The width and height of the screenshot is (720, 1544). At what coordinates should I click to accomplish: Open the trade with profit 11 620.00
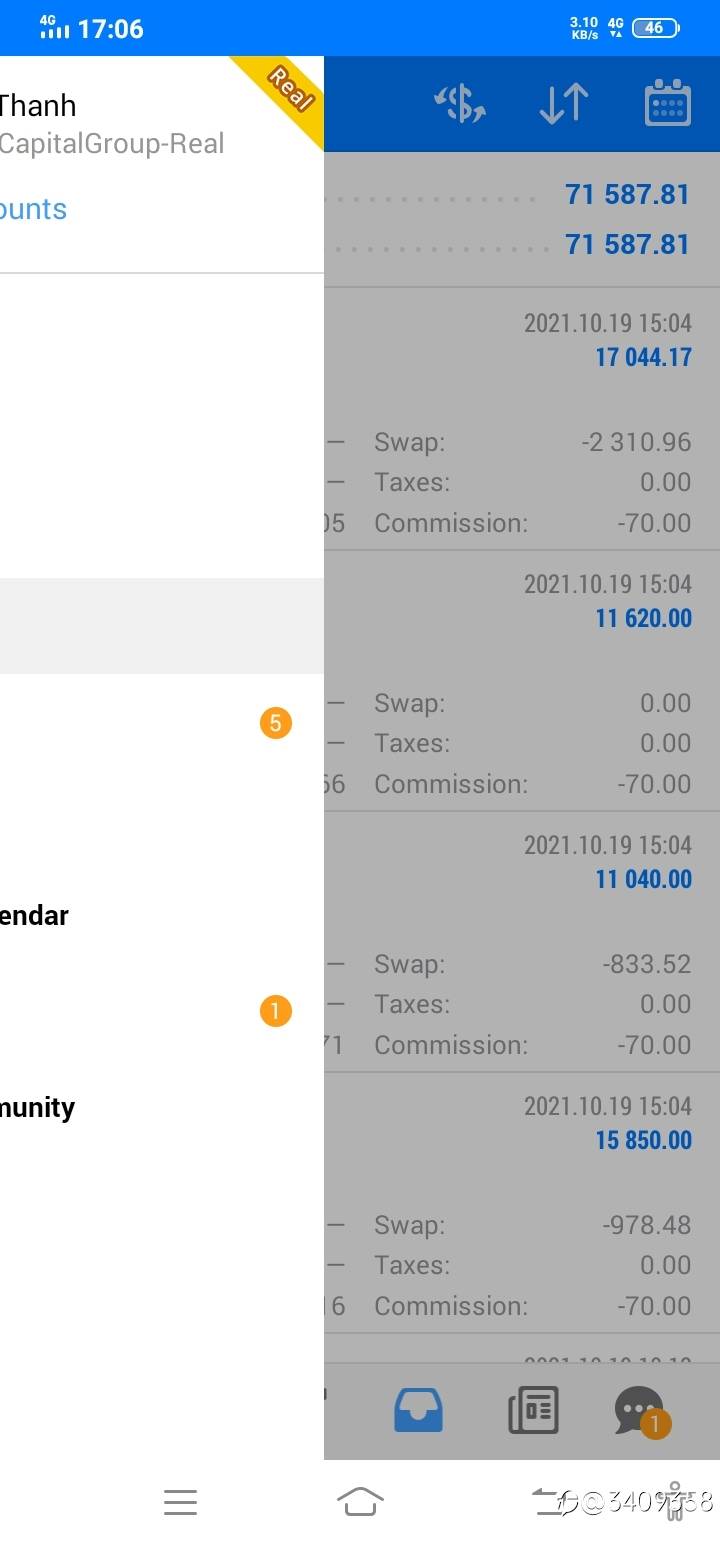click(x=522, y=681)
